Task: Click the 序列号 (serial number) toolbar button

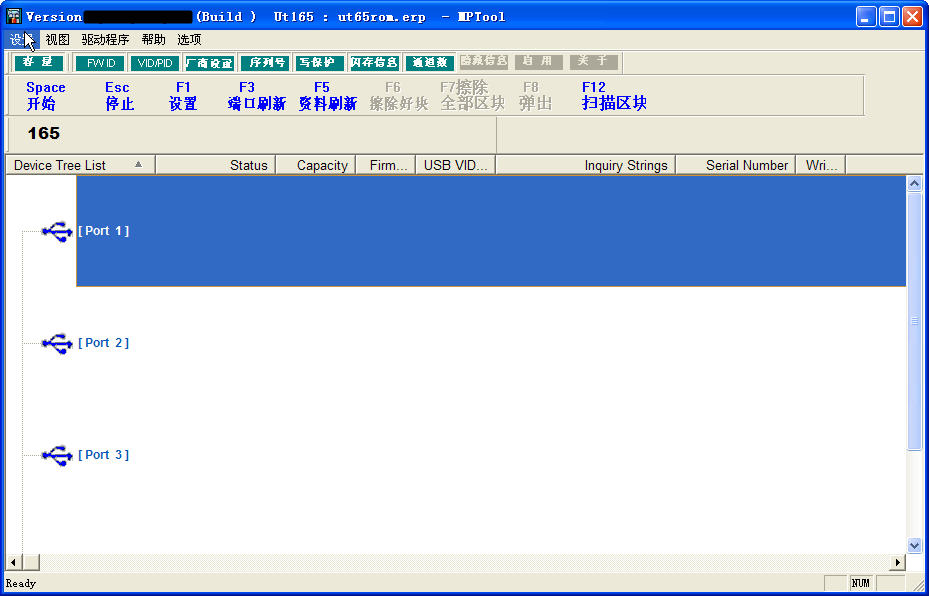Action: click(265, 63)
